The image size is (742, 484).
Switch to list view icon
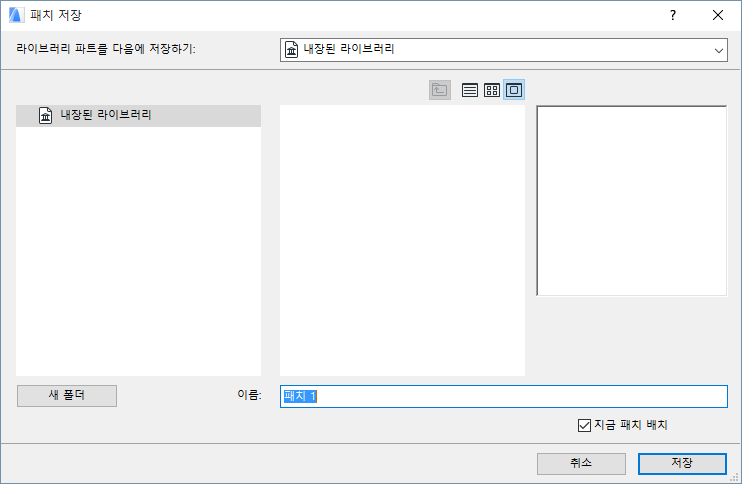[x=469, y=90]
